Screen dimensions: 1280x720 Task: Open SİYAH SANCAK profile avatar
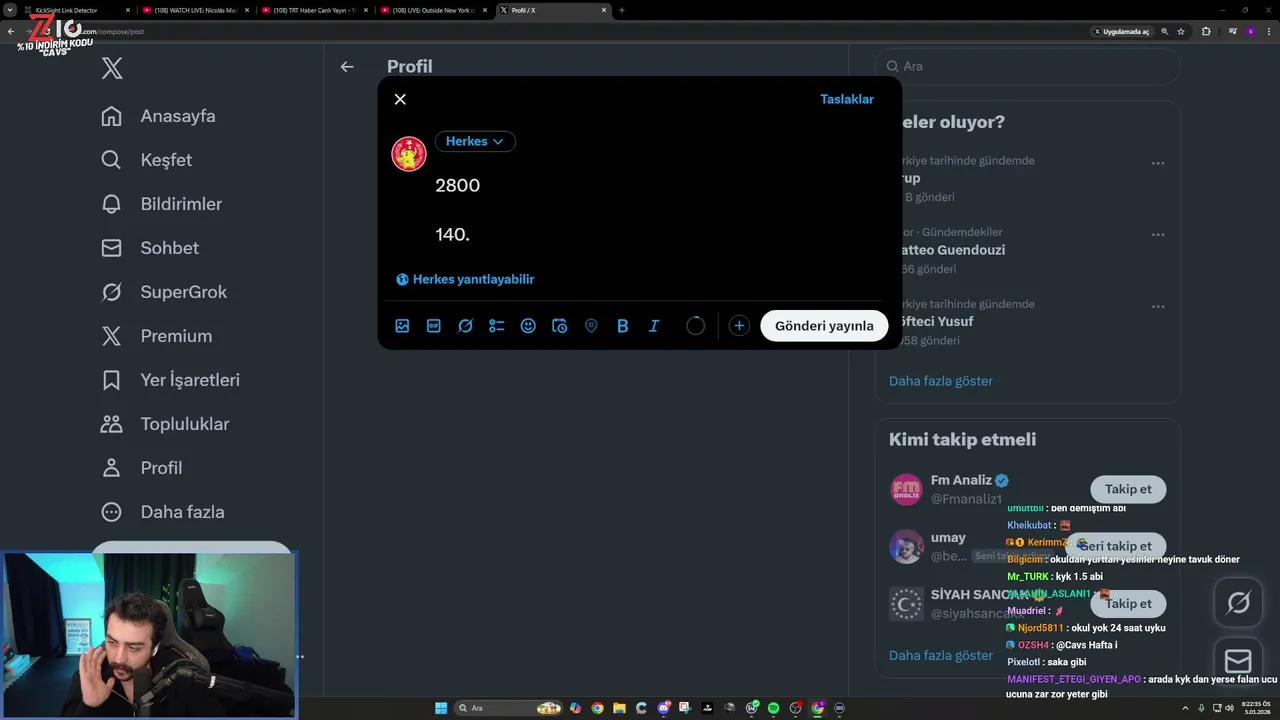(x=907, y=604)
